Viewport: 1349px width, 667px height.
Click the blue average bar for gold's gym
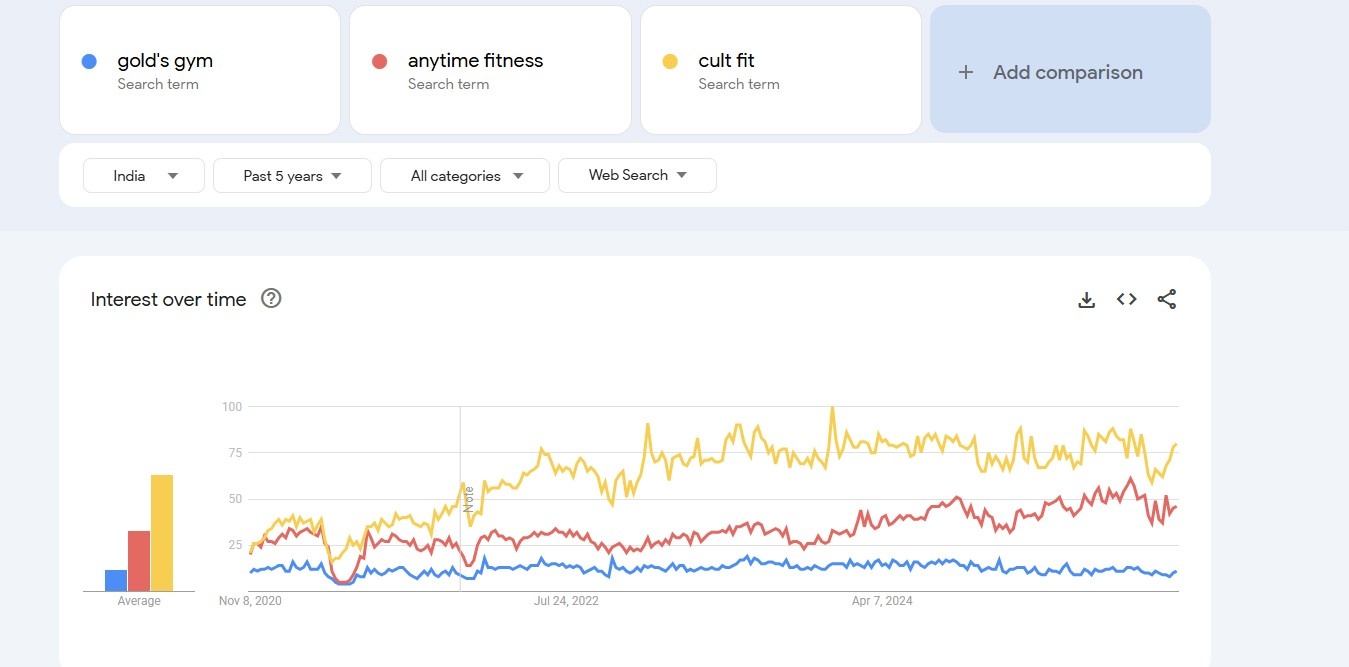116,581
